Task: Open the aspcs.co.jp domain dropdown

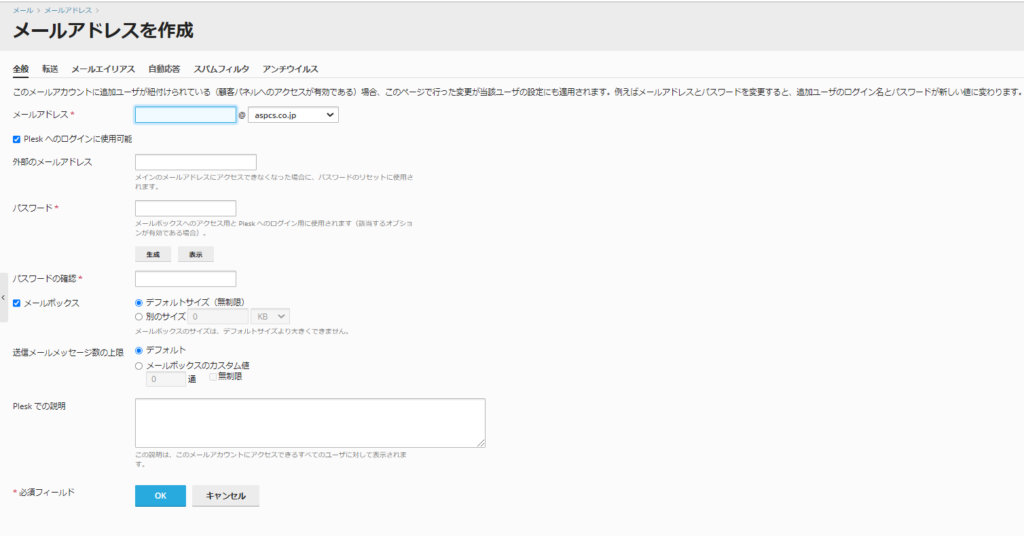Action: pos(293,115)
